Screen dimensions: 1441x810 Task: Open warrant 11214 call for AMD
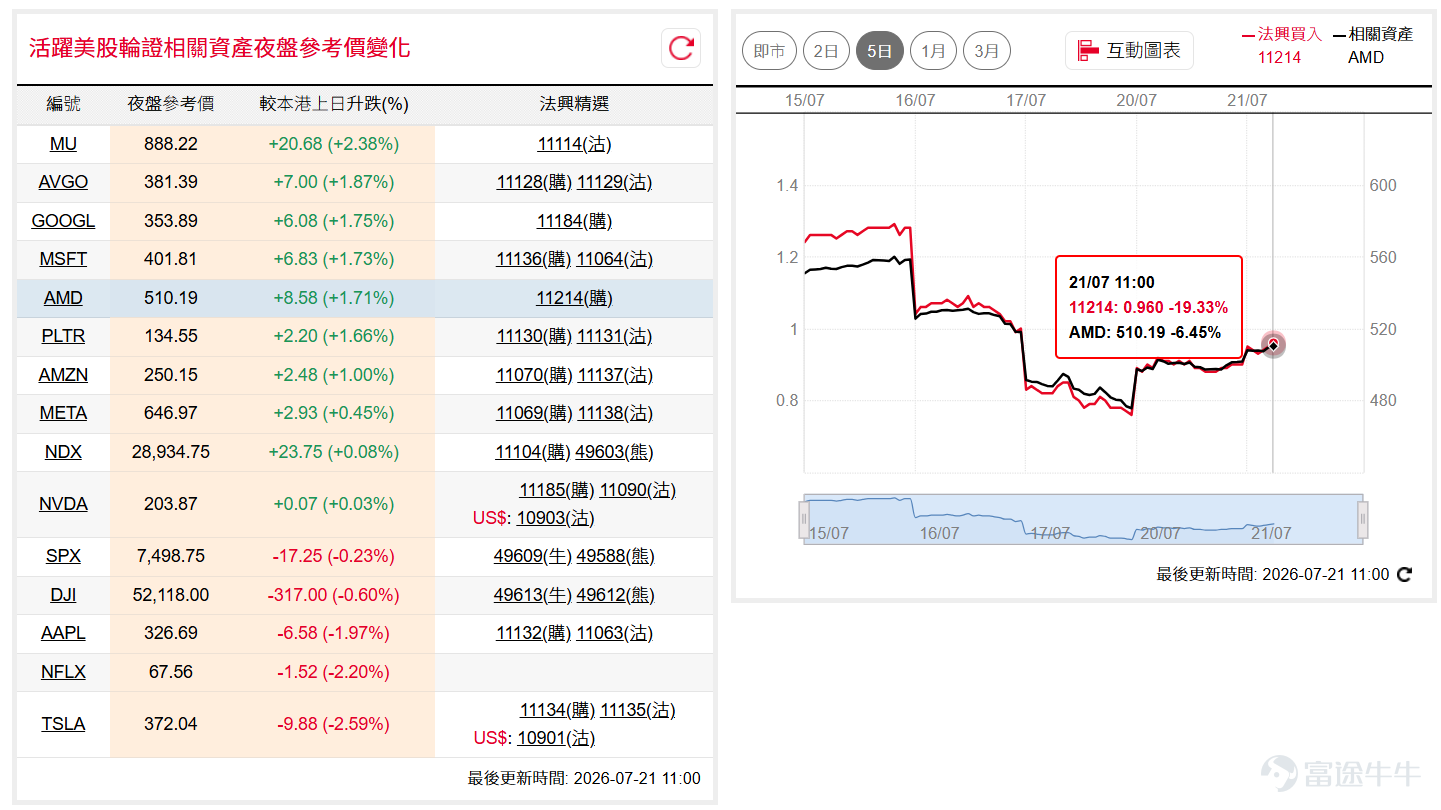point(574,298)
